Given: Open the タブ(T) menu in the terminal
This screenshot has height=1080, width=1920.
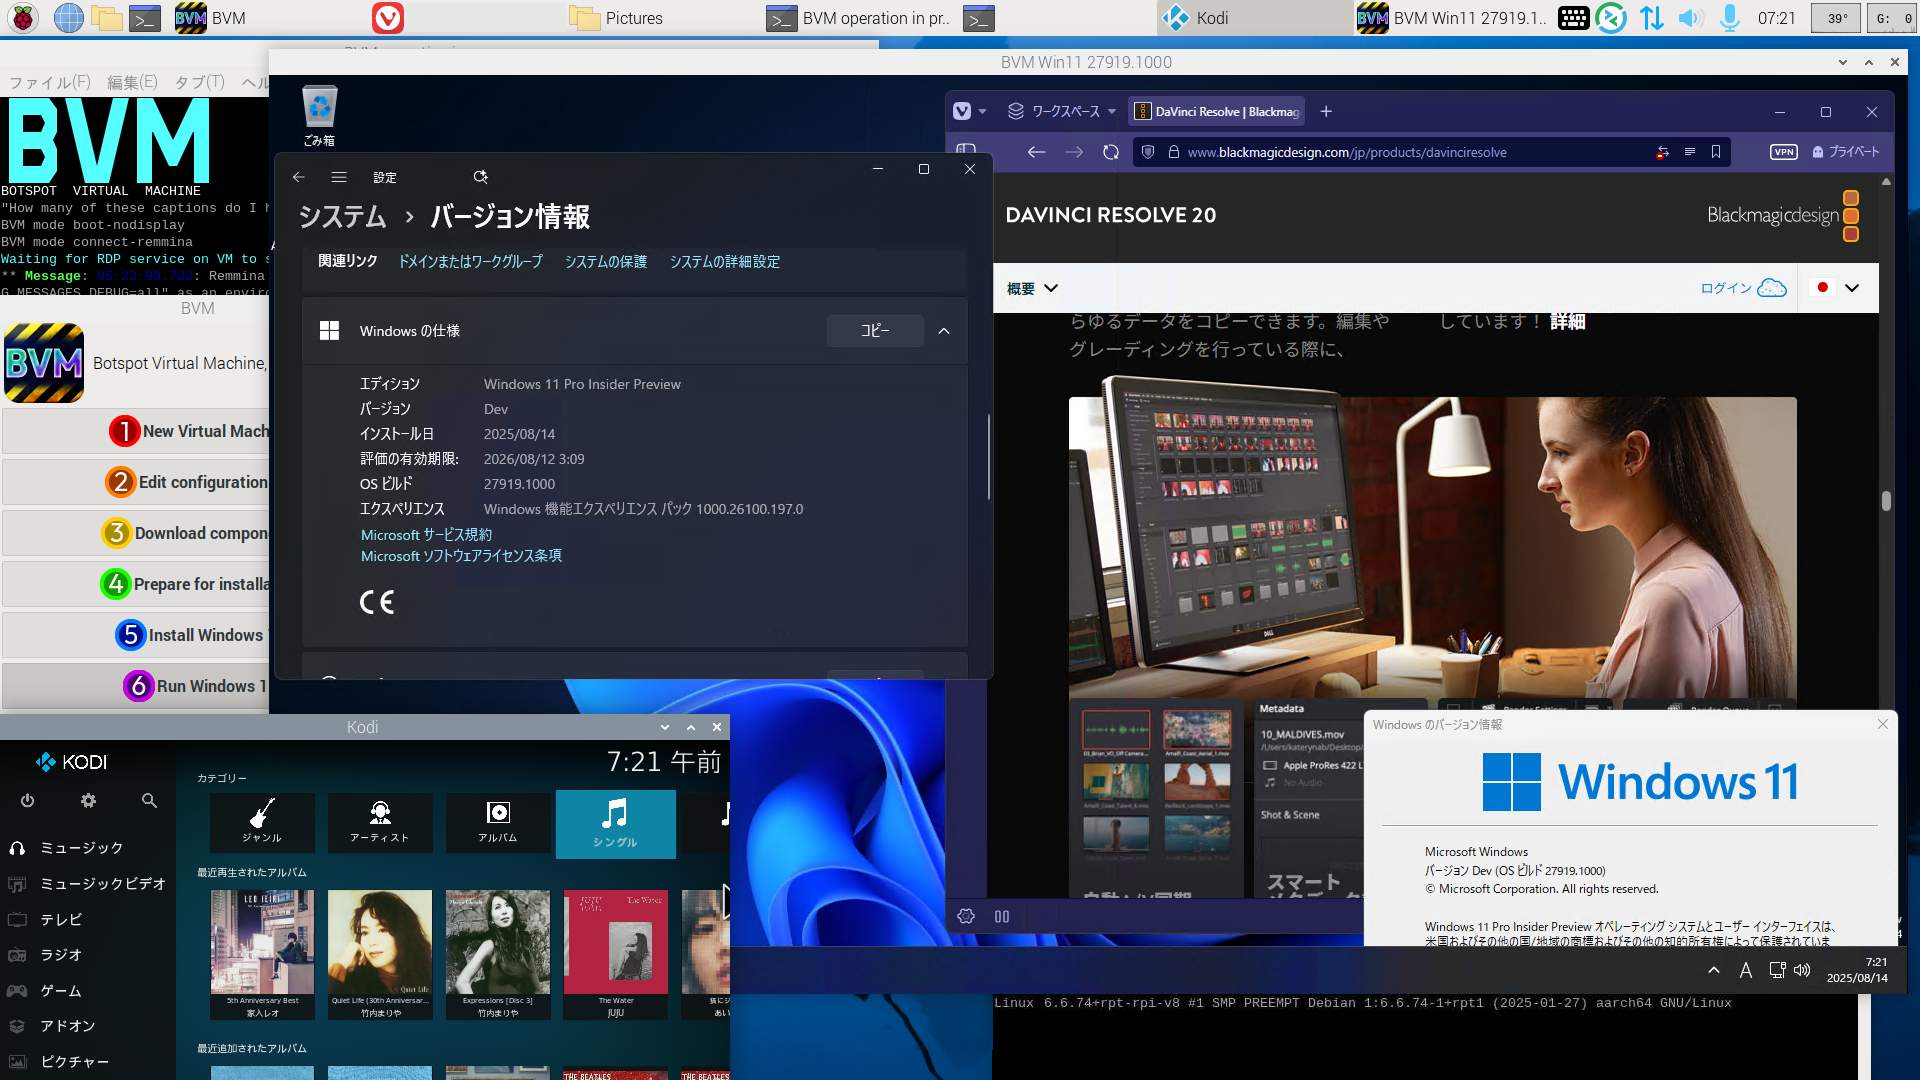Looking at the screenshot, I should [x=199, y=82].
